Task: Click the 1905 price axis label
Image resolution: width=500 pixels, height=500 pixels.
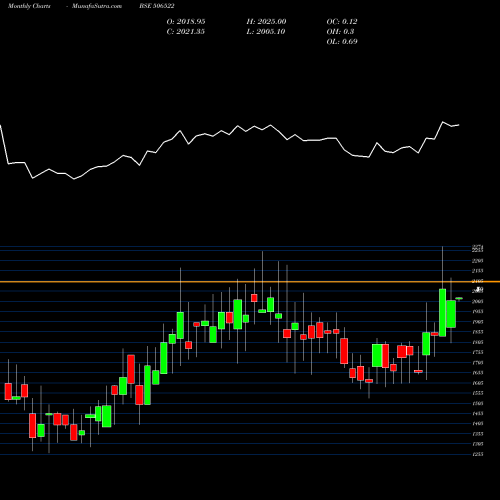Action: pyautogui.click(x=478, y=322)
